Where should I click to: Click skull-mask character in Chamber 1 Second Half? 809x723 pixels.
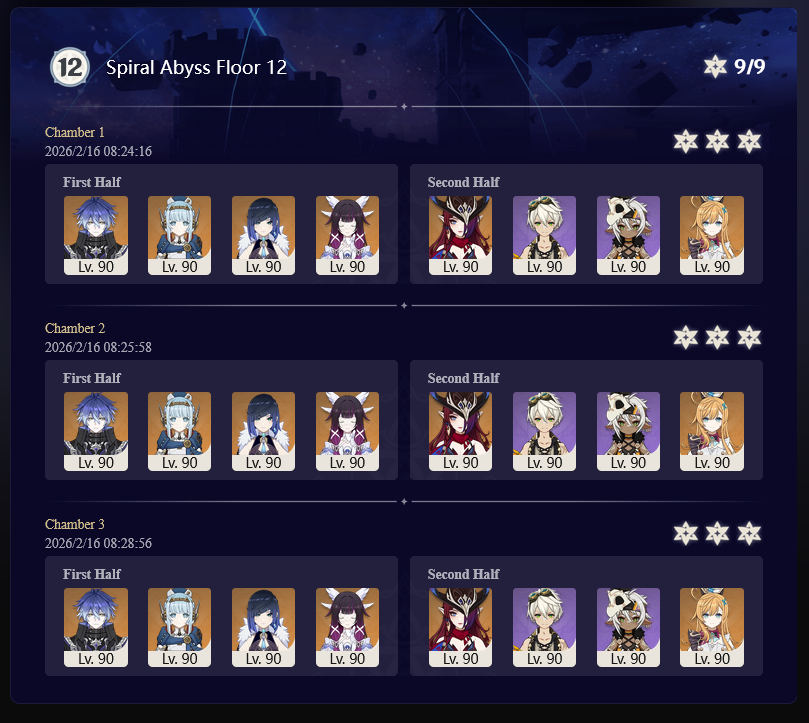click(x=628, y=235)
